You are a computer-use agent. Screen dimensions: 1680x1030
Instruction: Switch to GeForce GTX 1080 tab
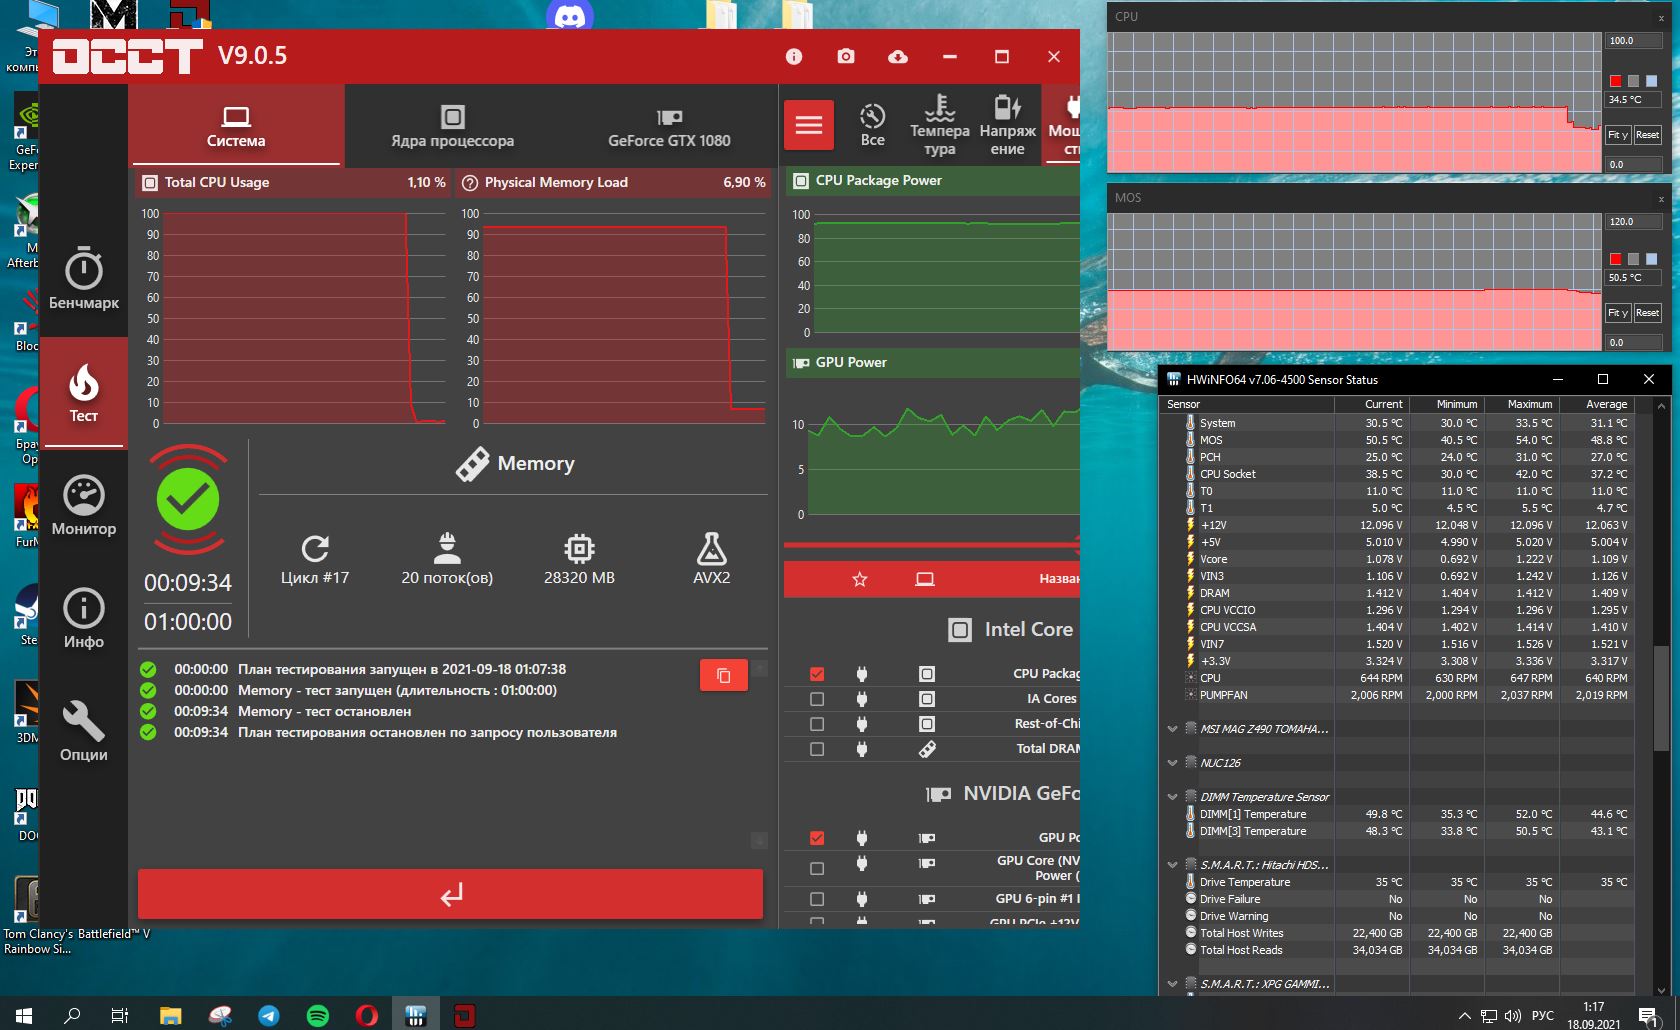(x=669, y=126)
